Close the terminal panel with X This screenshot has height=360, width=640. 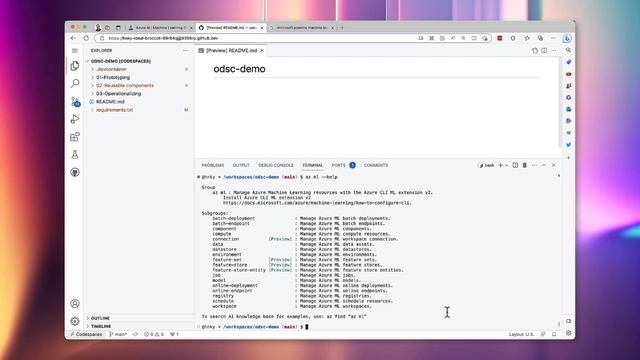(554, 165)
